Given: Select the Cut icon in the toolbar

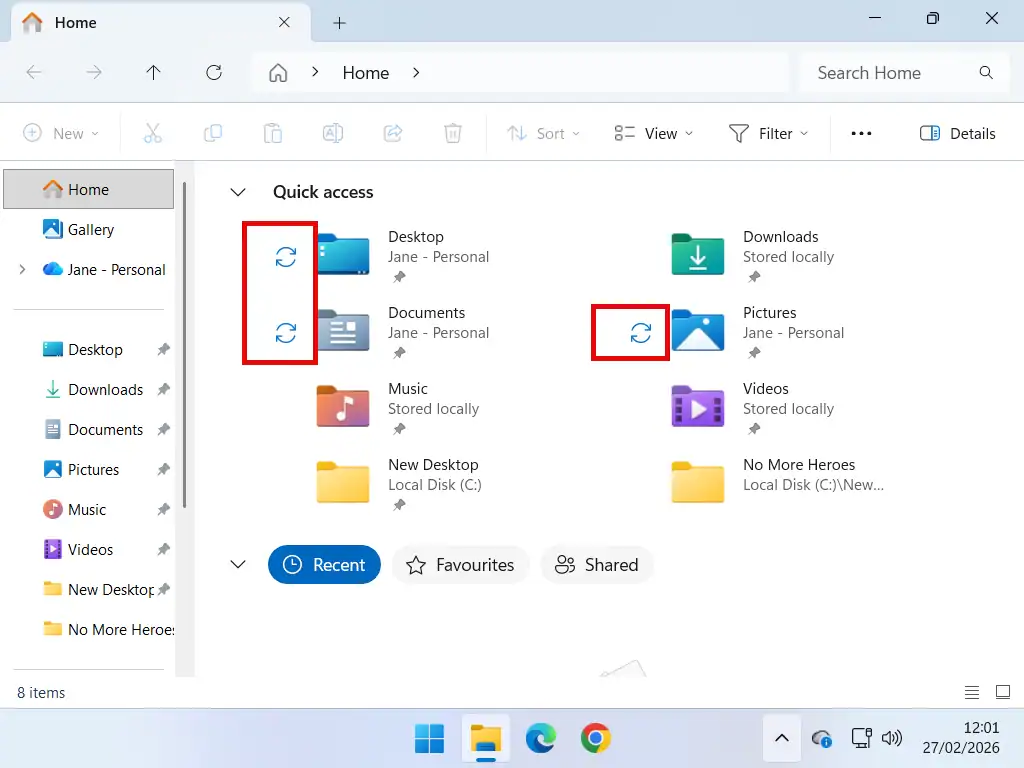Looking at the screenshot, I should 152,132.
